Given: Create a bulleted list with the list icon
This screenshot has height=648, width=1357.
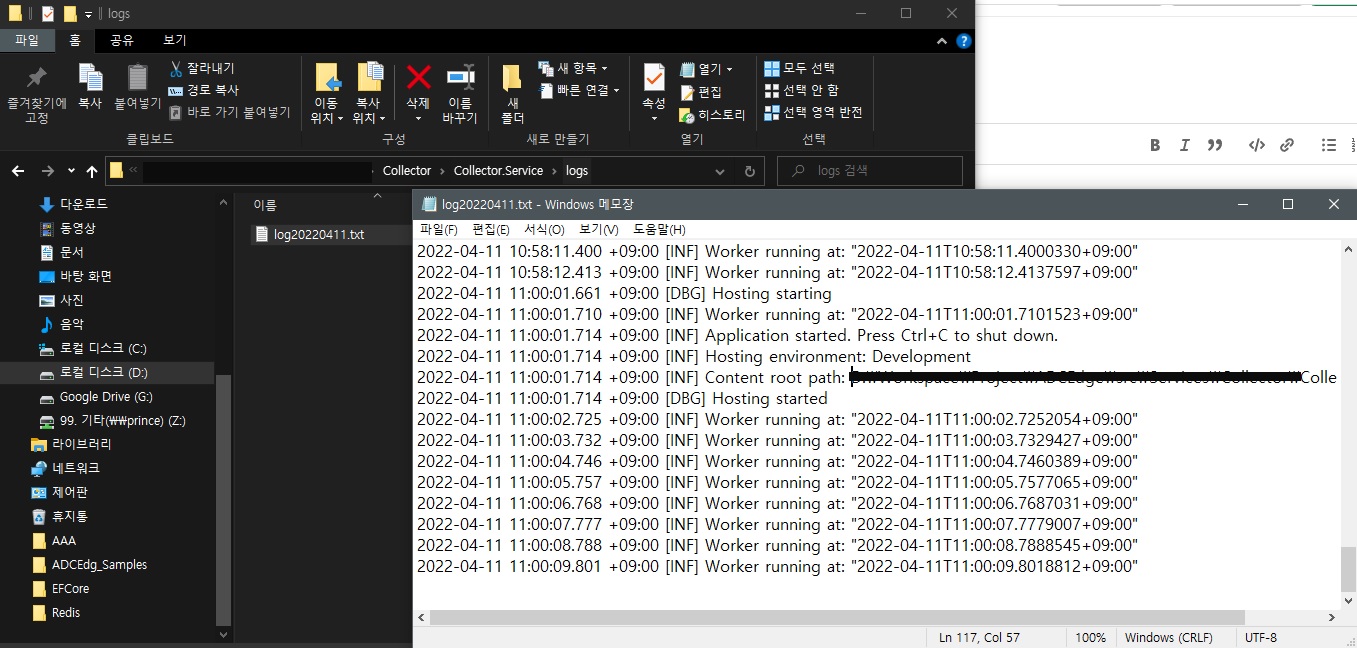Looking at the screenshot, I should coord(1329,145).
